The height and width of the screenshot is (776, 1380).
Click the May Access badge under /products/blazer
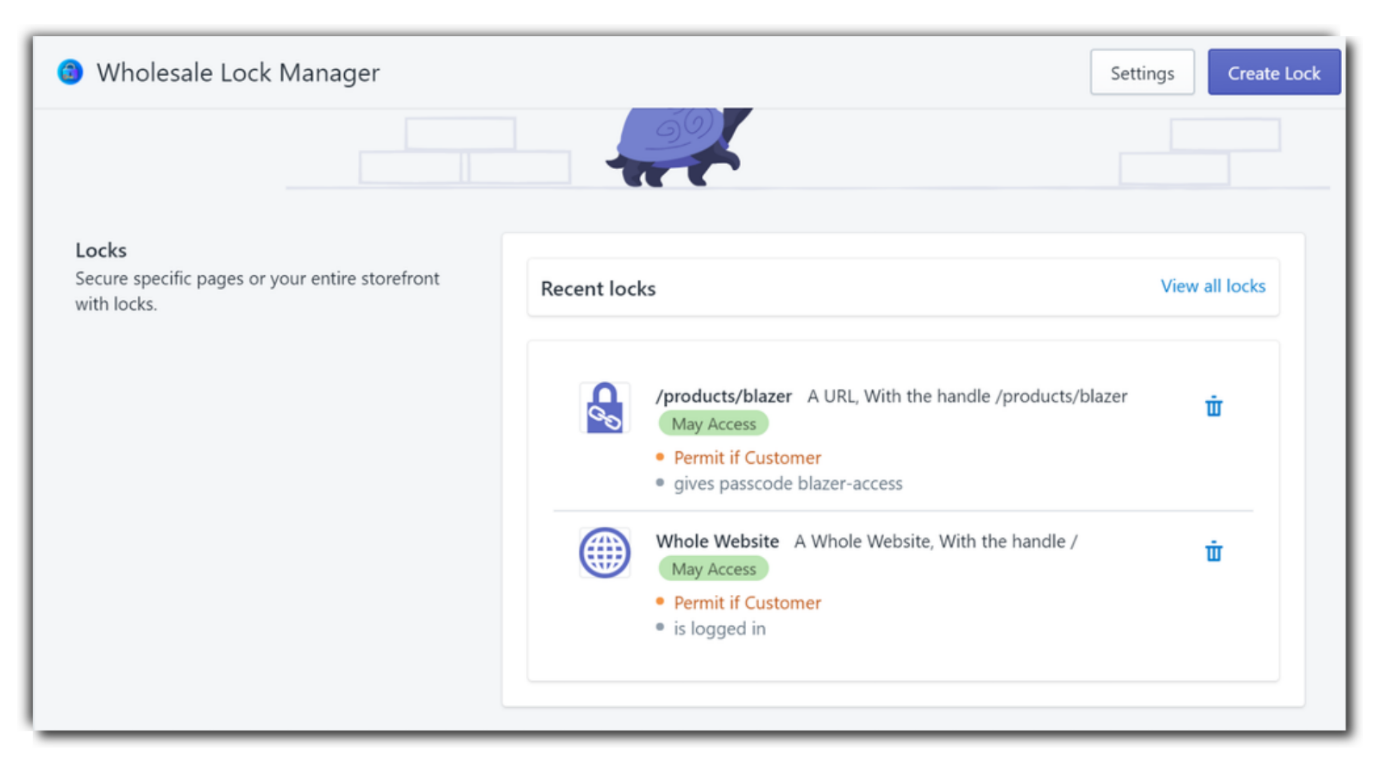[713, 424]
